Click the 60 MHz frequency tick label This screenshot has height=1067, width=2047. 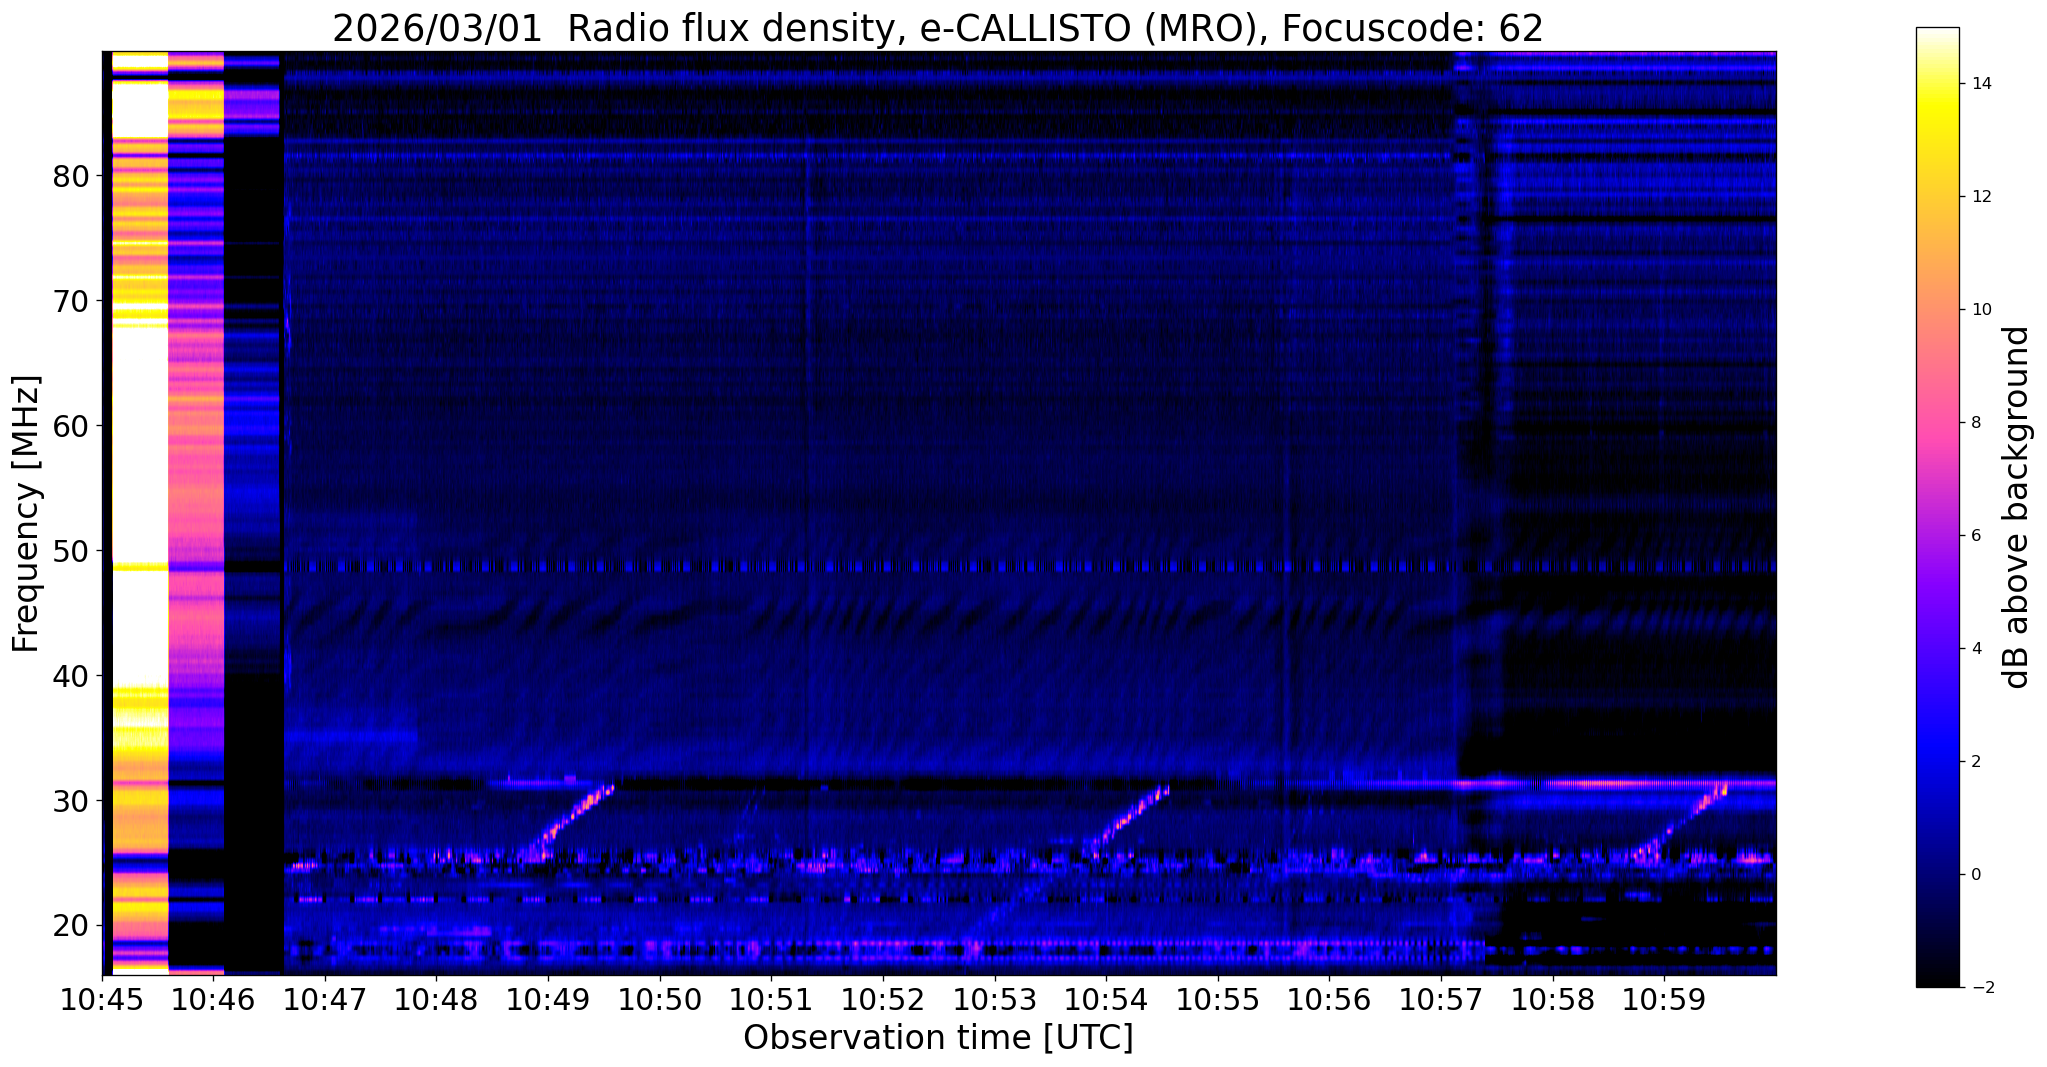pos(70,426)
